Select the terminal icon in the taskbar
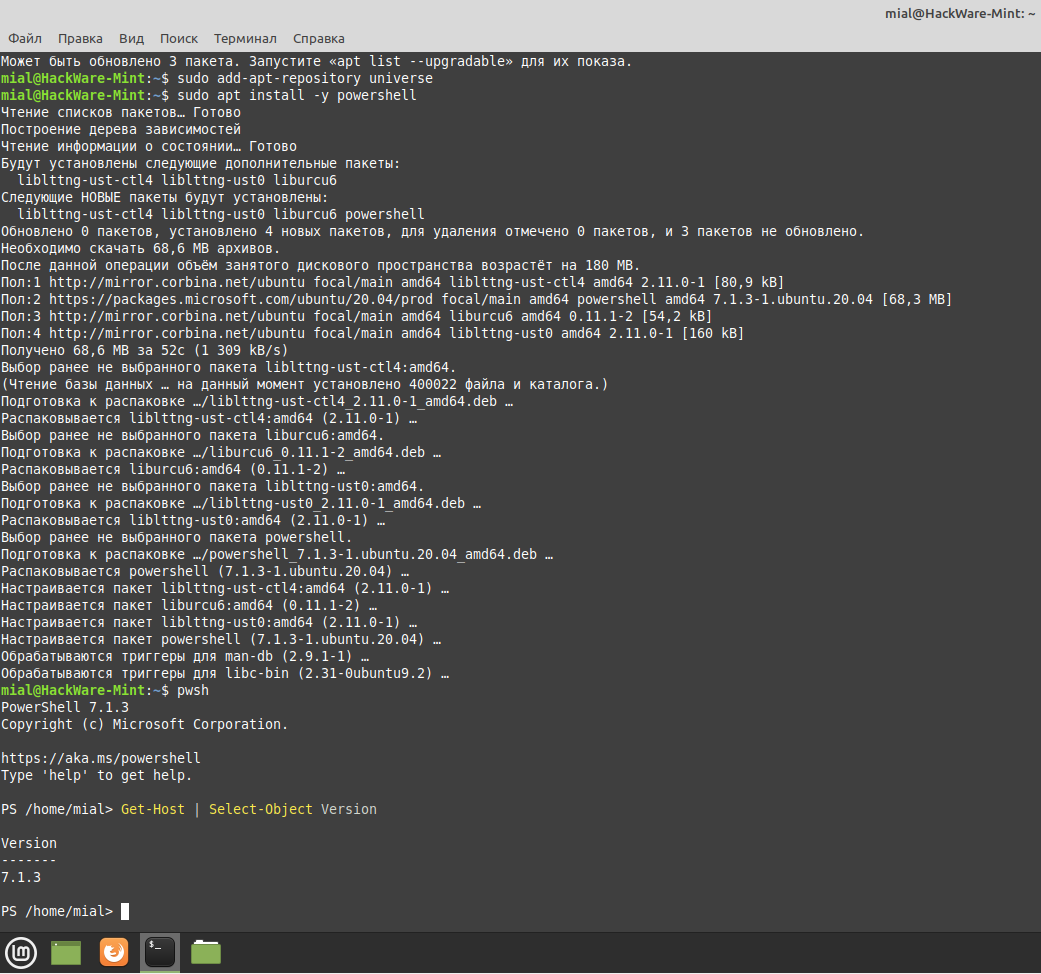This screenshot has height=974, width=1041. (160, 952)
